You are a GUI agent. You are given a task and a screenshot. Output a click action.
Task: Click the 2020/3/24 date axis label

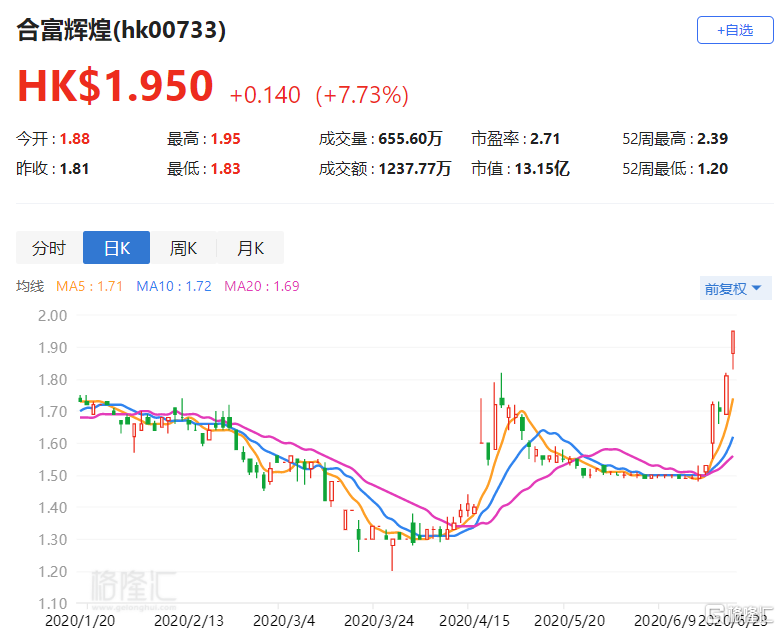[x=379, y=621]
